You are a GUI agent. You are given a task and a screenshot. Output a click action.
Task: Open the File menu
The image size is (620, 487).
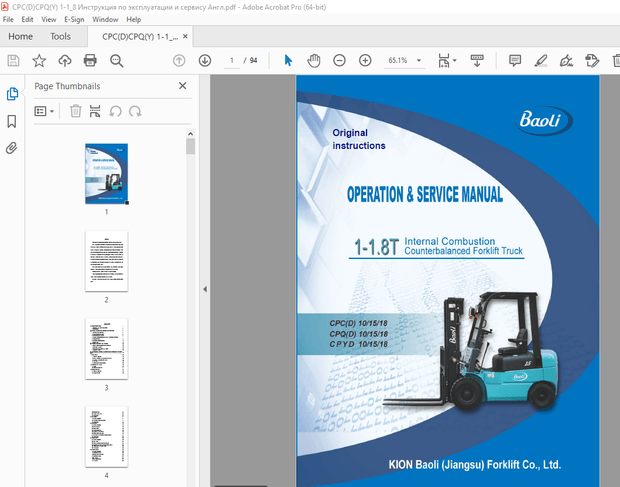click(8, 19)
